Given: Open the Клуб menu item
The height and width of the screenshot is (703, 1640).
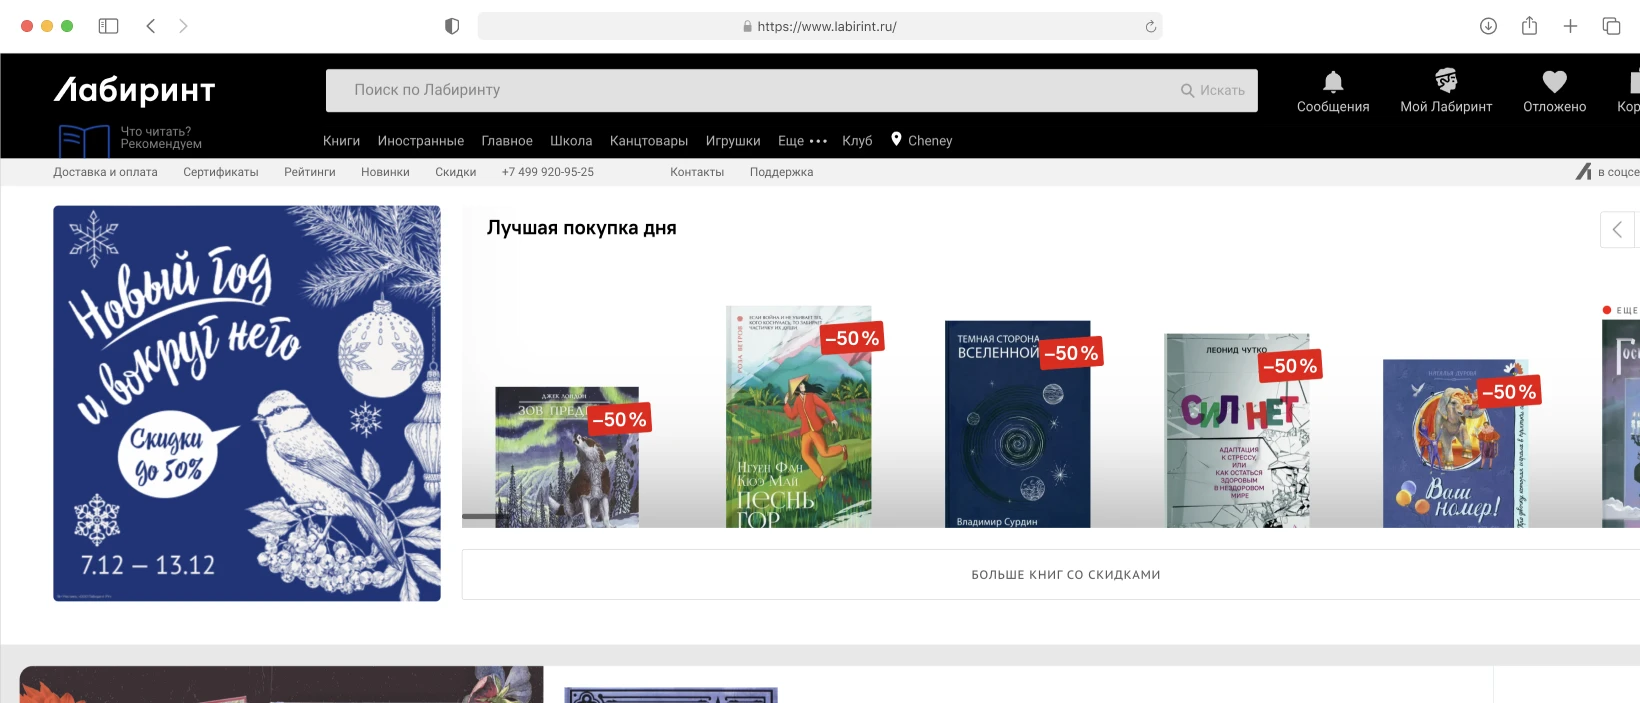Looking at the screenshot, I should [x=857, y=141].
